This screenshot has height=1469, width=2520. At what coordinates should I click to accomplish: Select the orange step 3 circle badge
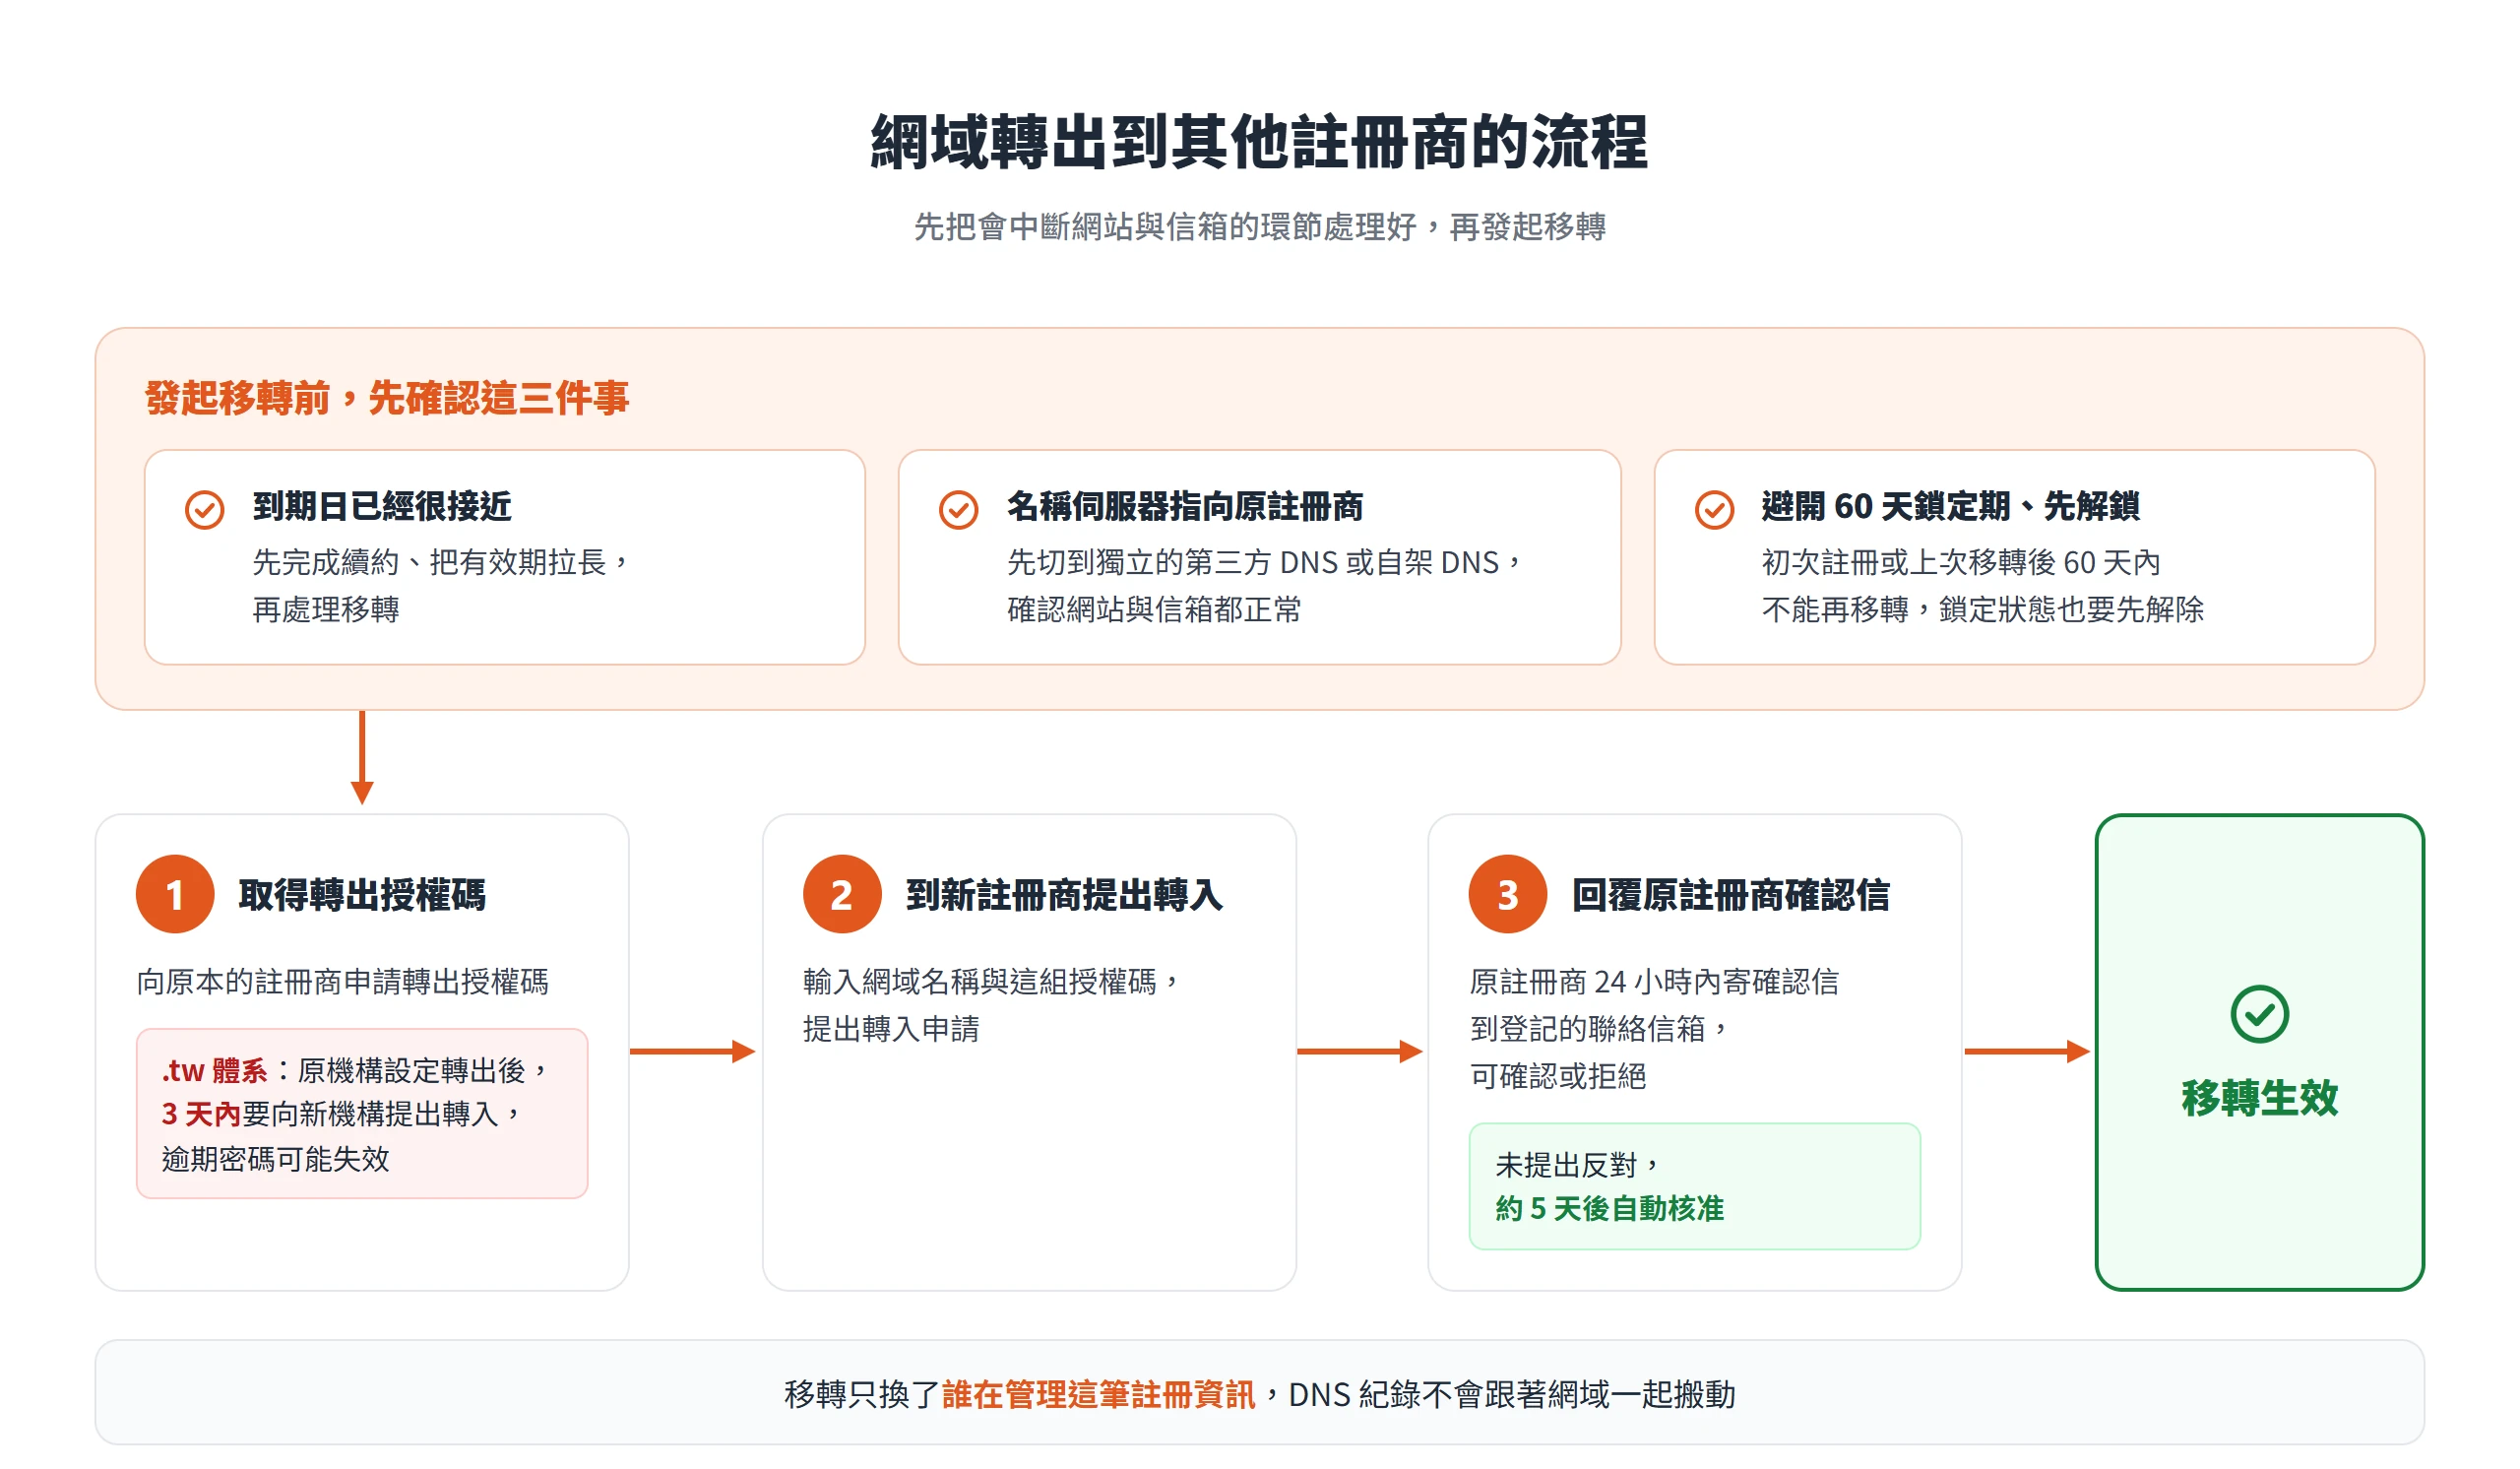[1508, 894]
